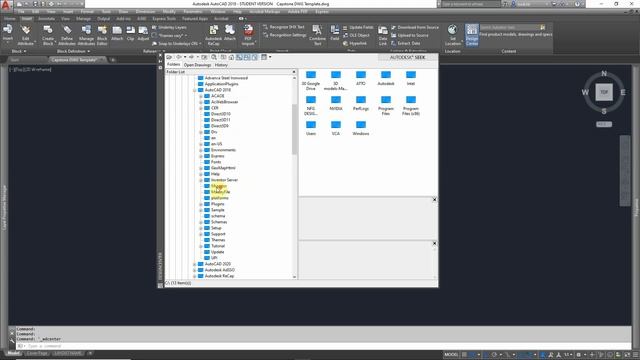Expand the AcWebBrowser folder node
This screenshot has height=360, width=640.
(x=201, y=102)
